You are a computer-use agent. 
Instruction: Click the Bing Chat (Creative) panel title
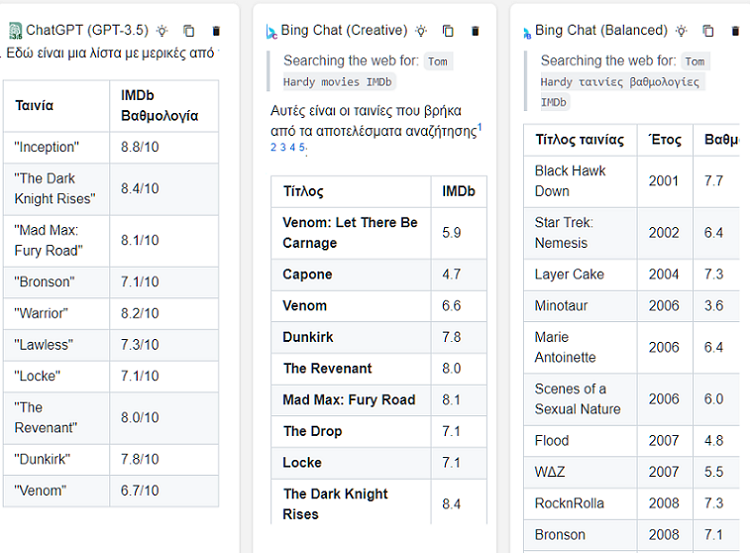click(x=344, y=31)
